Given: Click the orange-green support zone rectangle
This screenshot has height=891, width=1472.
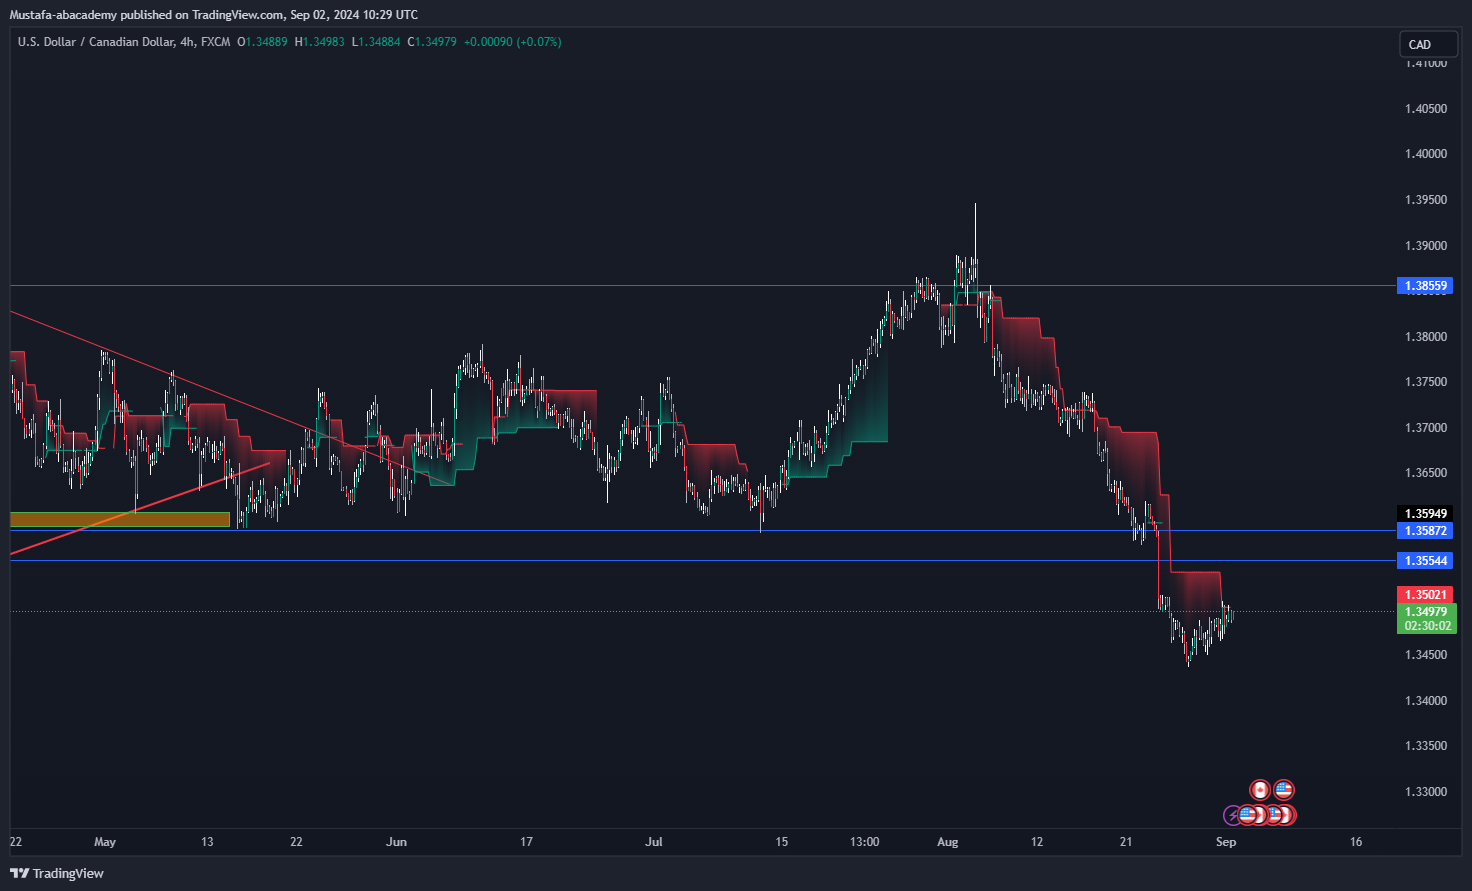Looking at the screenshot, I should coord(120,519).
